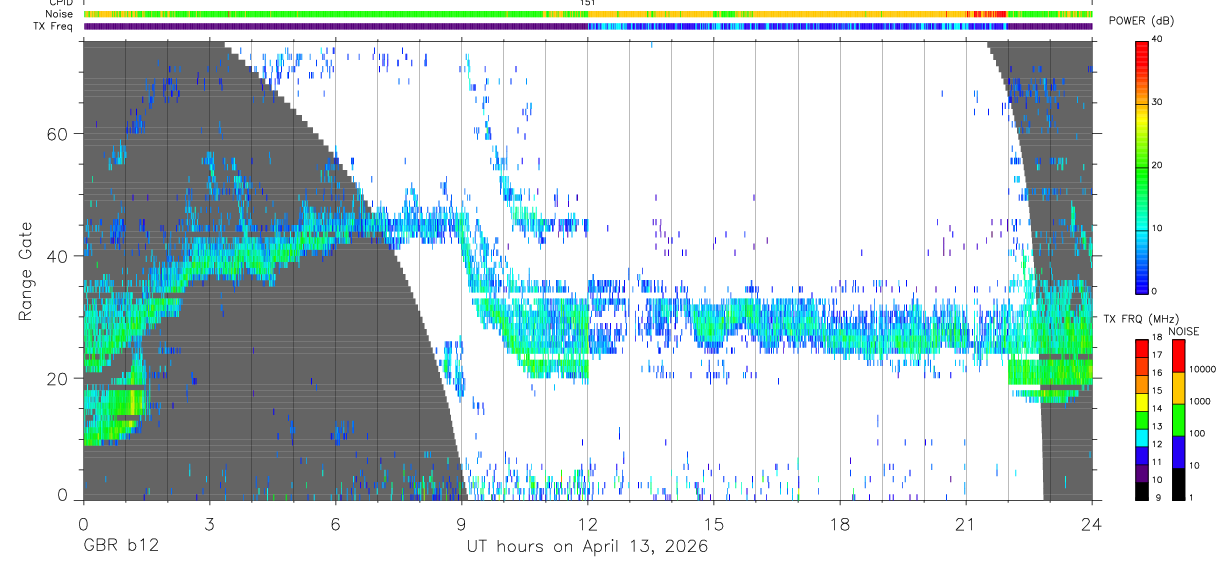Click the x-axis tick label '18'
The width and height of the screenshot is (1228, 567).
point(840,523)
